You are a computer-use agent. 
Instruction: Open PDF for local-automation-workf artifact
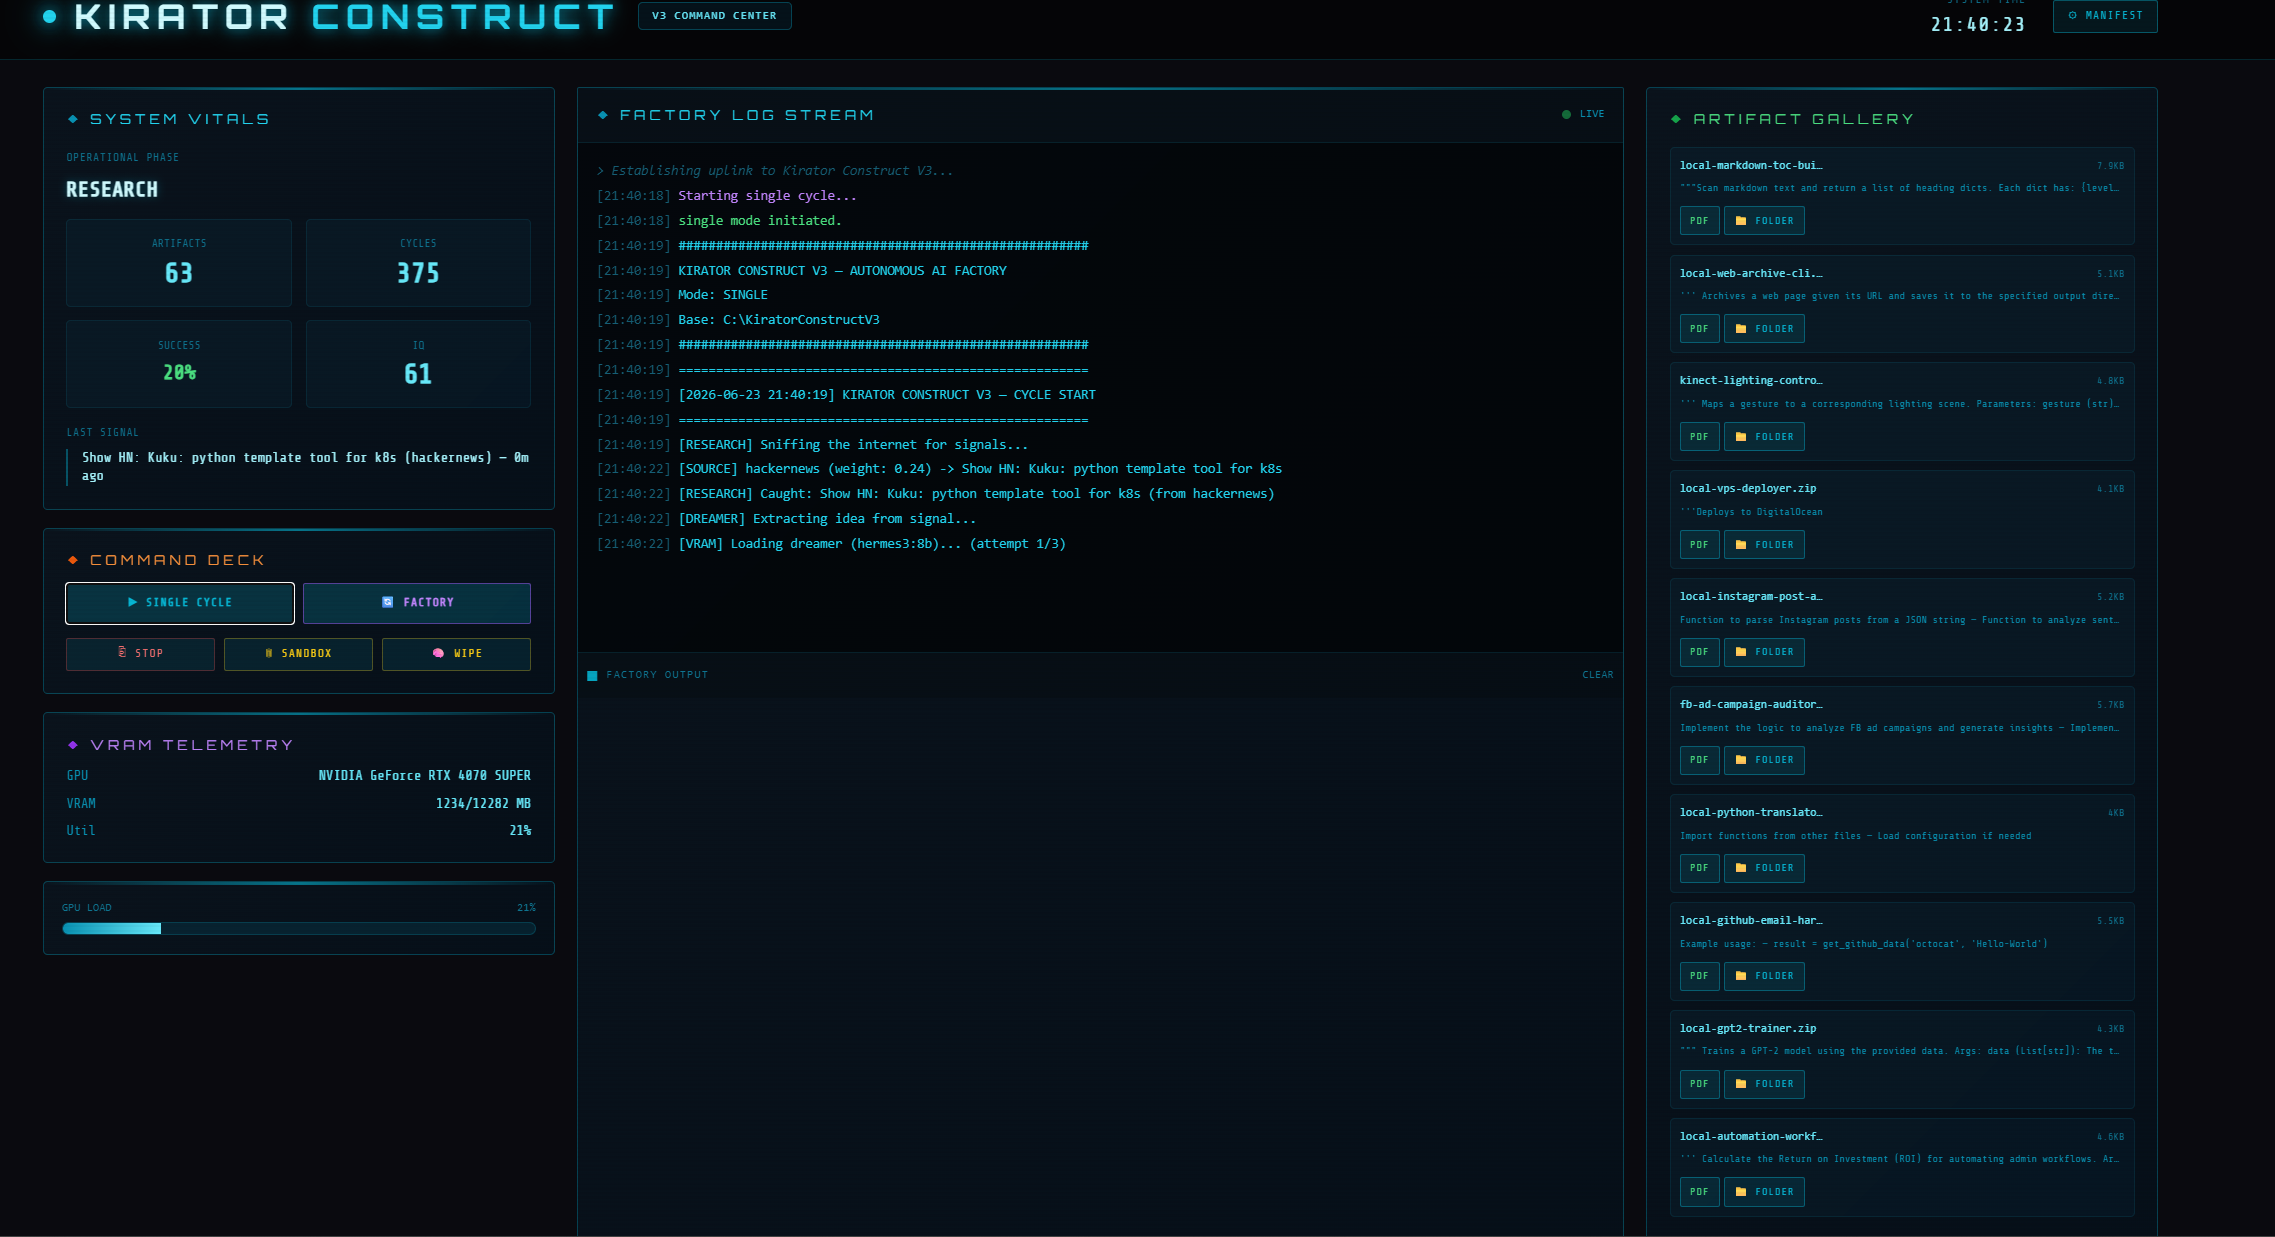pos(1699,1192)
